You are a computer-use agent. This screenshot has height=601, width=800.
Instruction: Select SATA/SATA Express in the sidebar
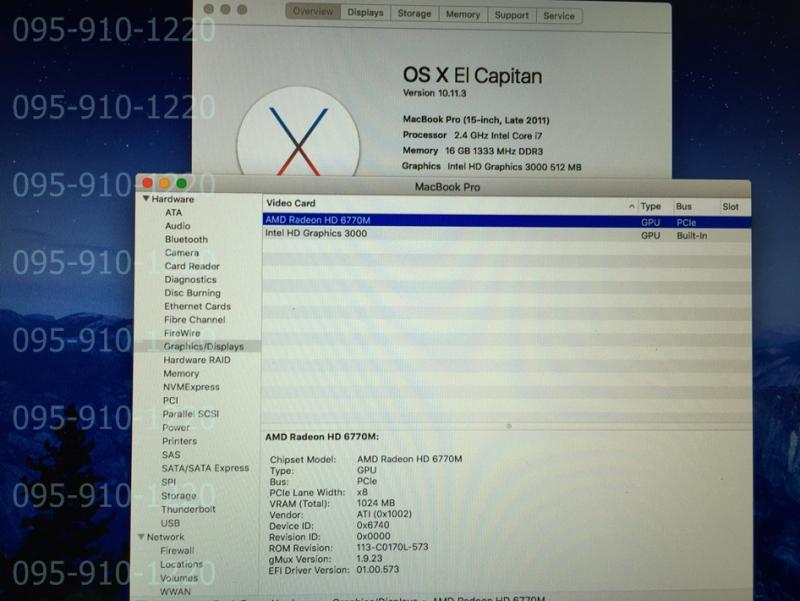click(x=205, y=468)
